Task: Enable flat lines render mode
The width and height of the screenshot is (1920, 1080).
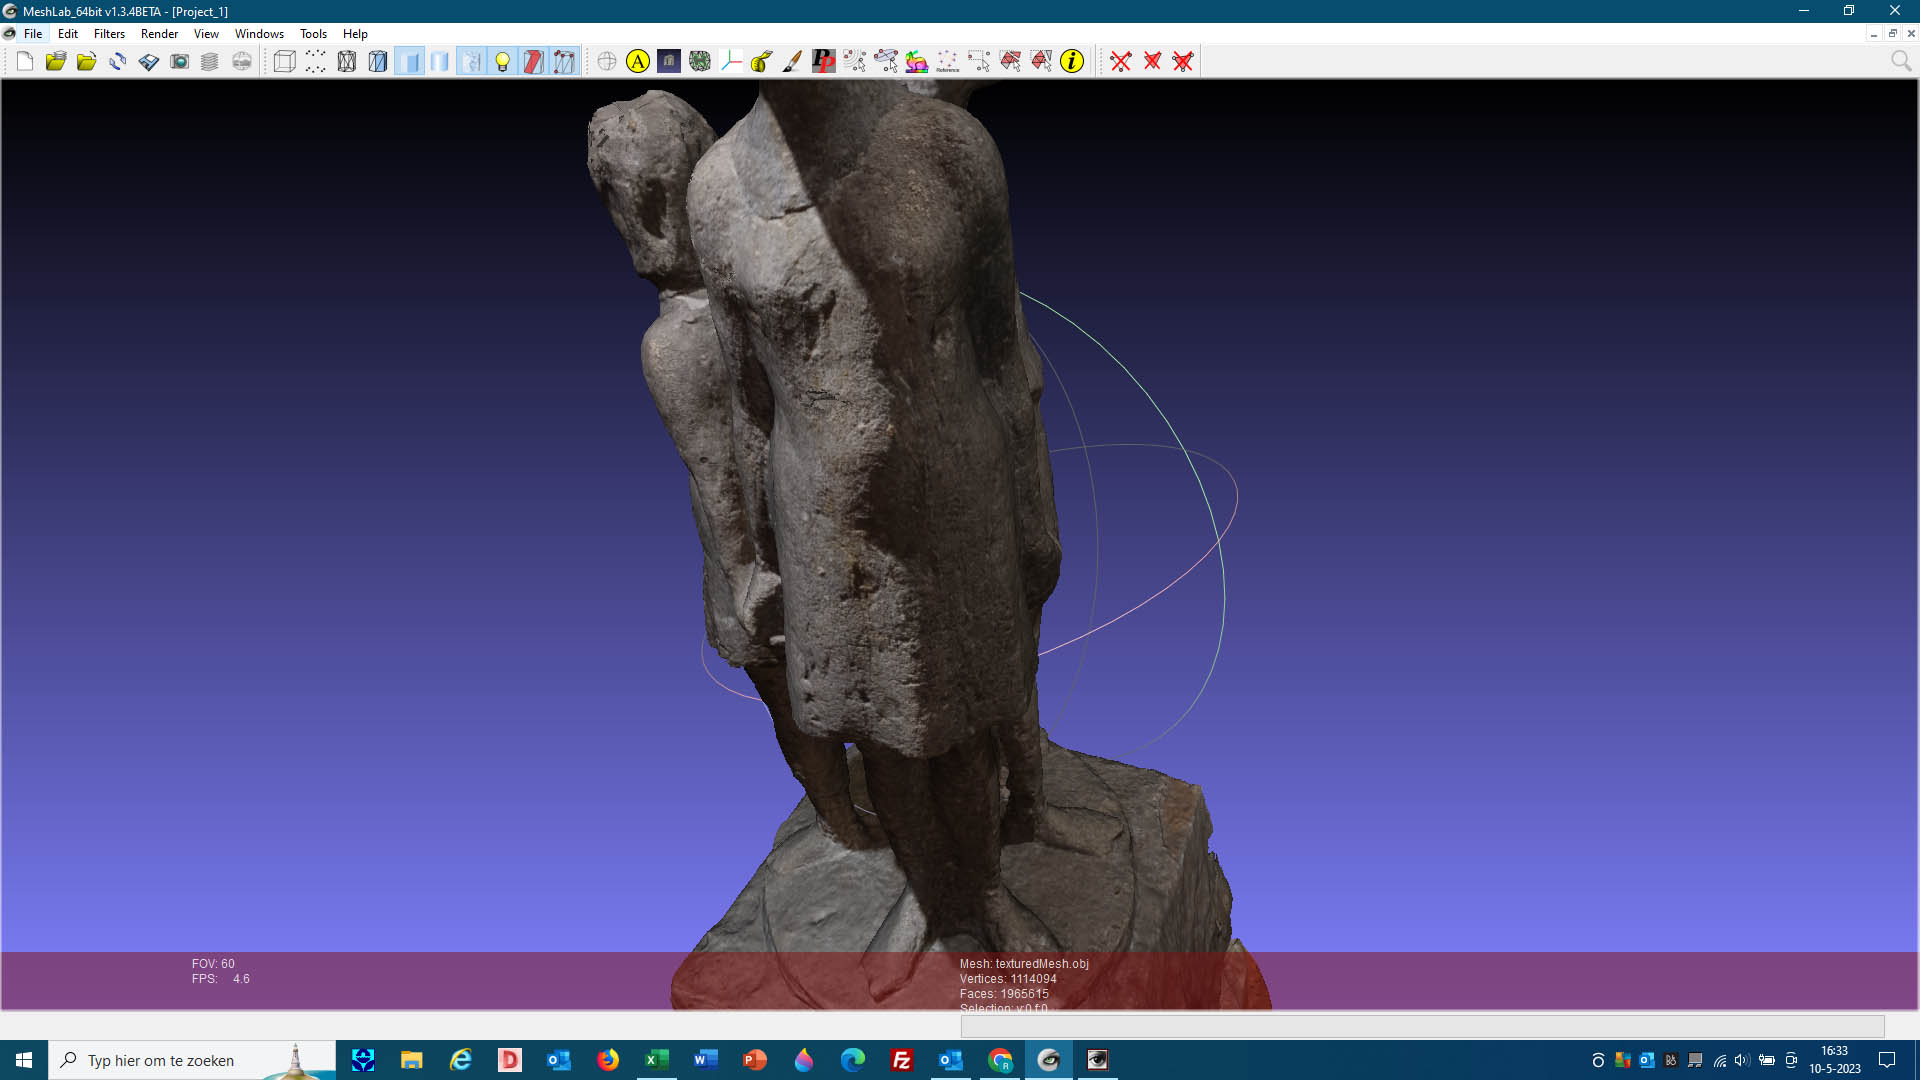Action: 409,62
